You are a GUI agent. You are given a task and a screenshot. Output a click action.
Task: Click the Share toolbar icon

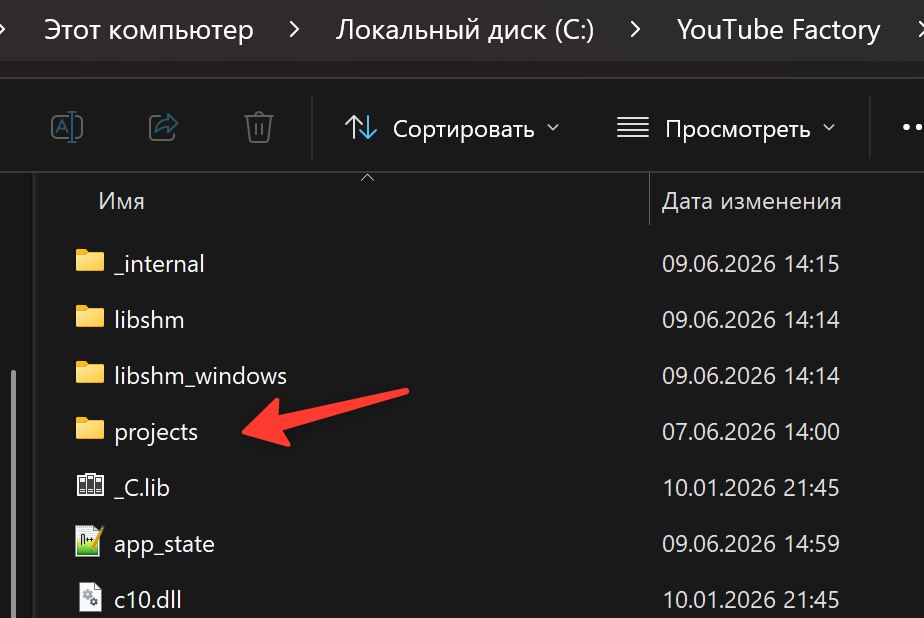[163, 127]
